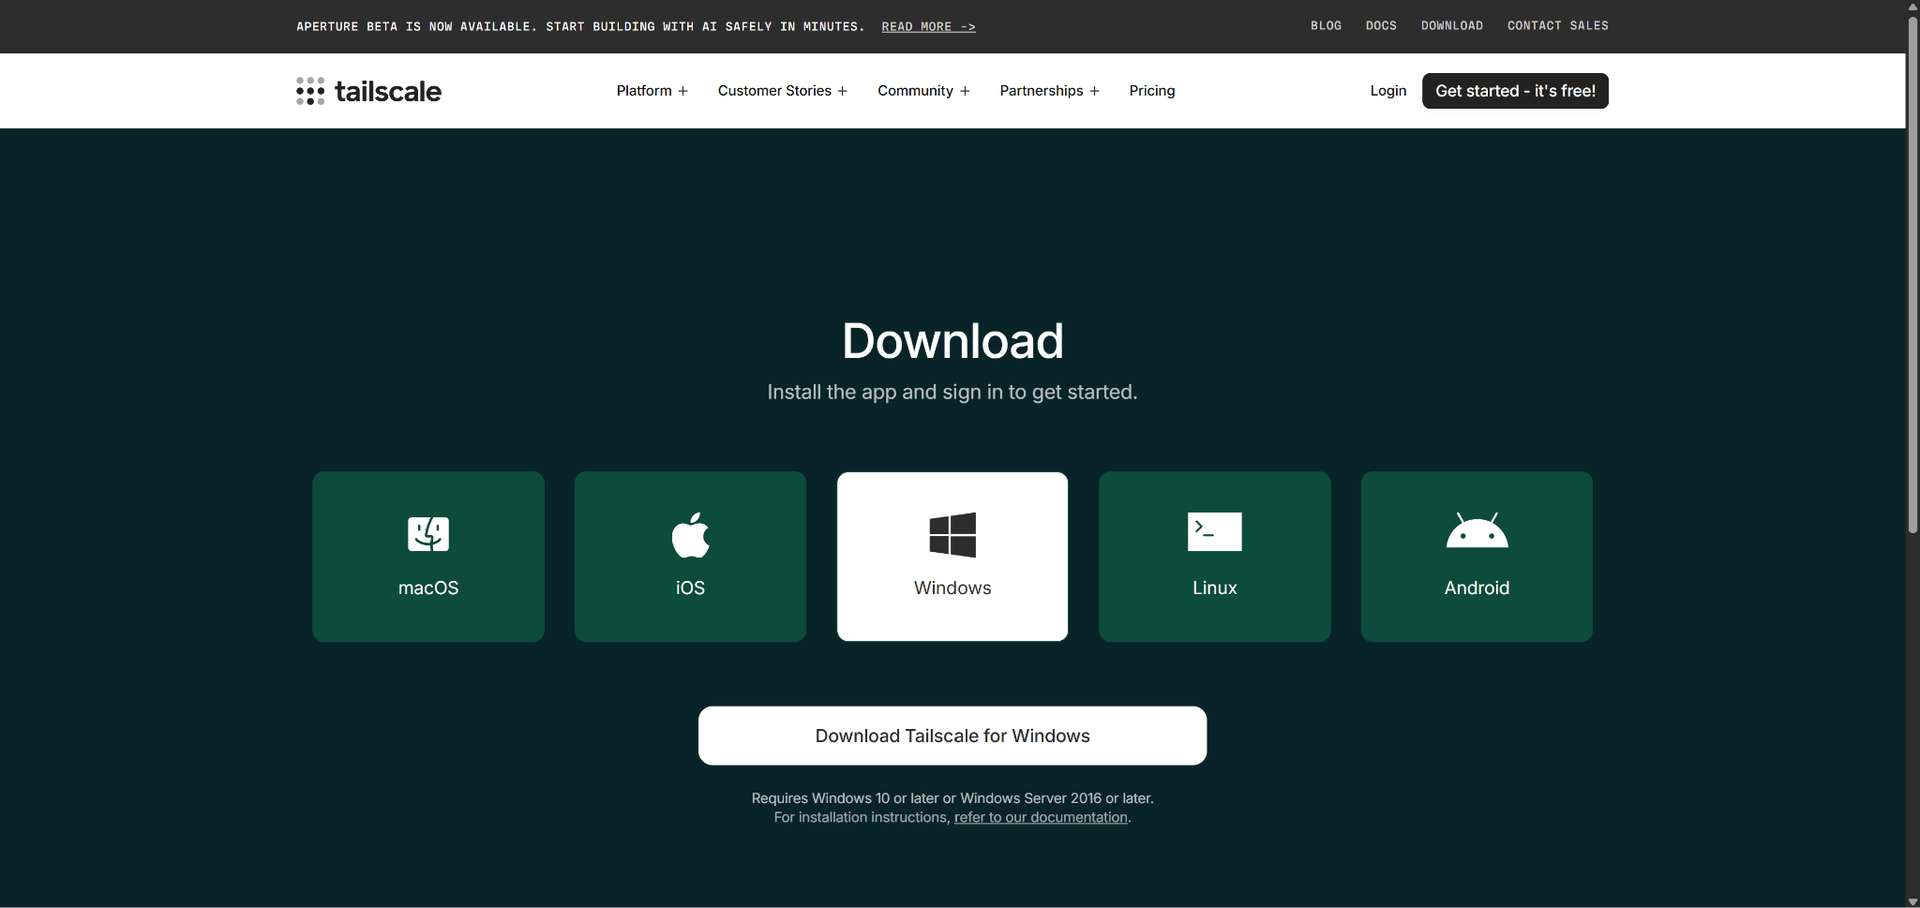The height and width of the screenshot is (908, 1920).
Task: Go to the Pricing page
Action: tap(1152, 91)
